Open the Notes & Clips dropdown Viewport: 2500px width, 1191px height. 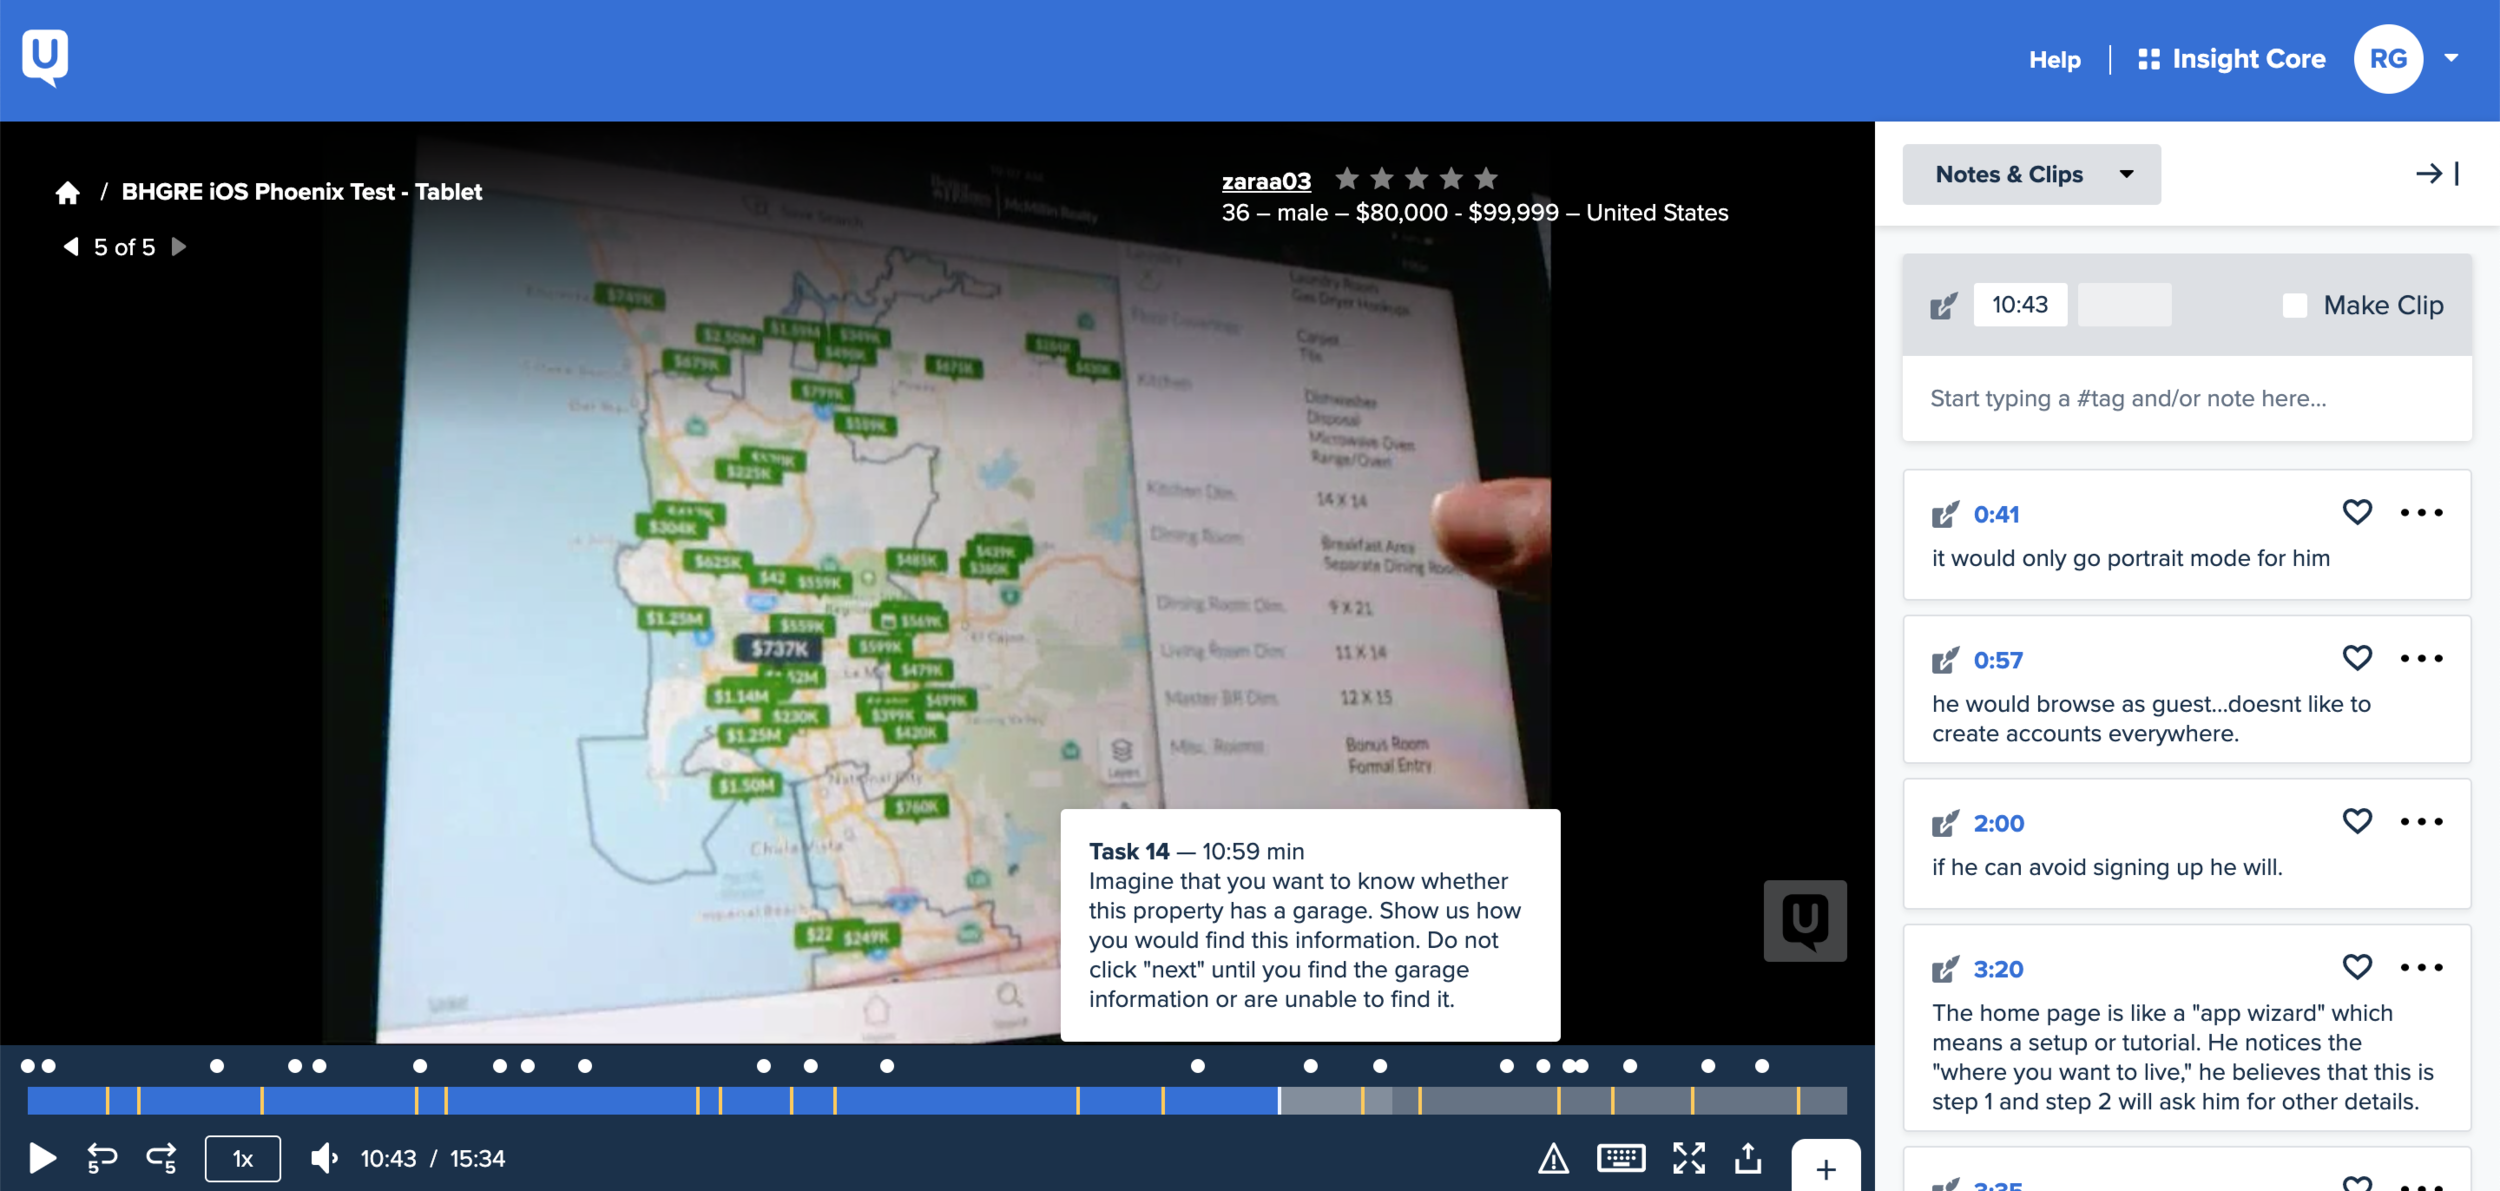[2031, 174]
